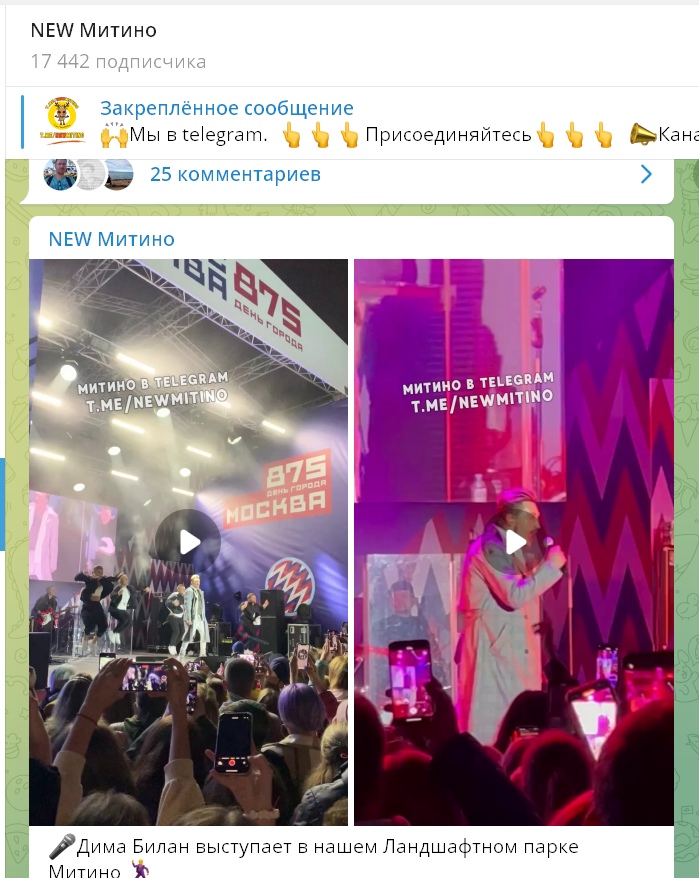Image resolution: width=699 pixels, height=878 pixels.
Task: Open NEW Митино channel header title
Action: pos(94,30)
